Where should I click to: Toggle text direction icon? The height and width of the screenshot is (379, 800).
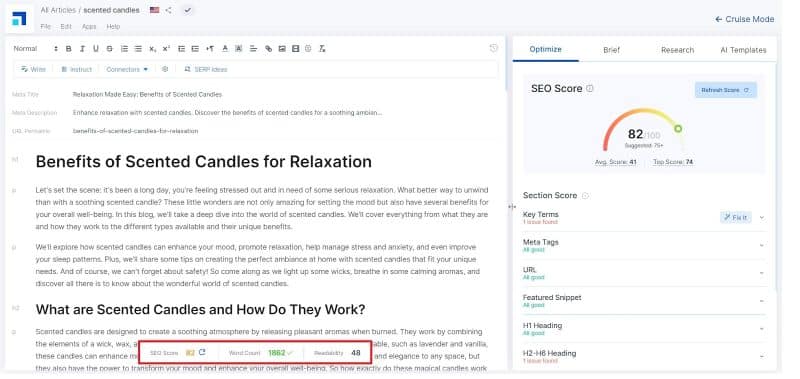tap(210, 49)
